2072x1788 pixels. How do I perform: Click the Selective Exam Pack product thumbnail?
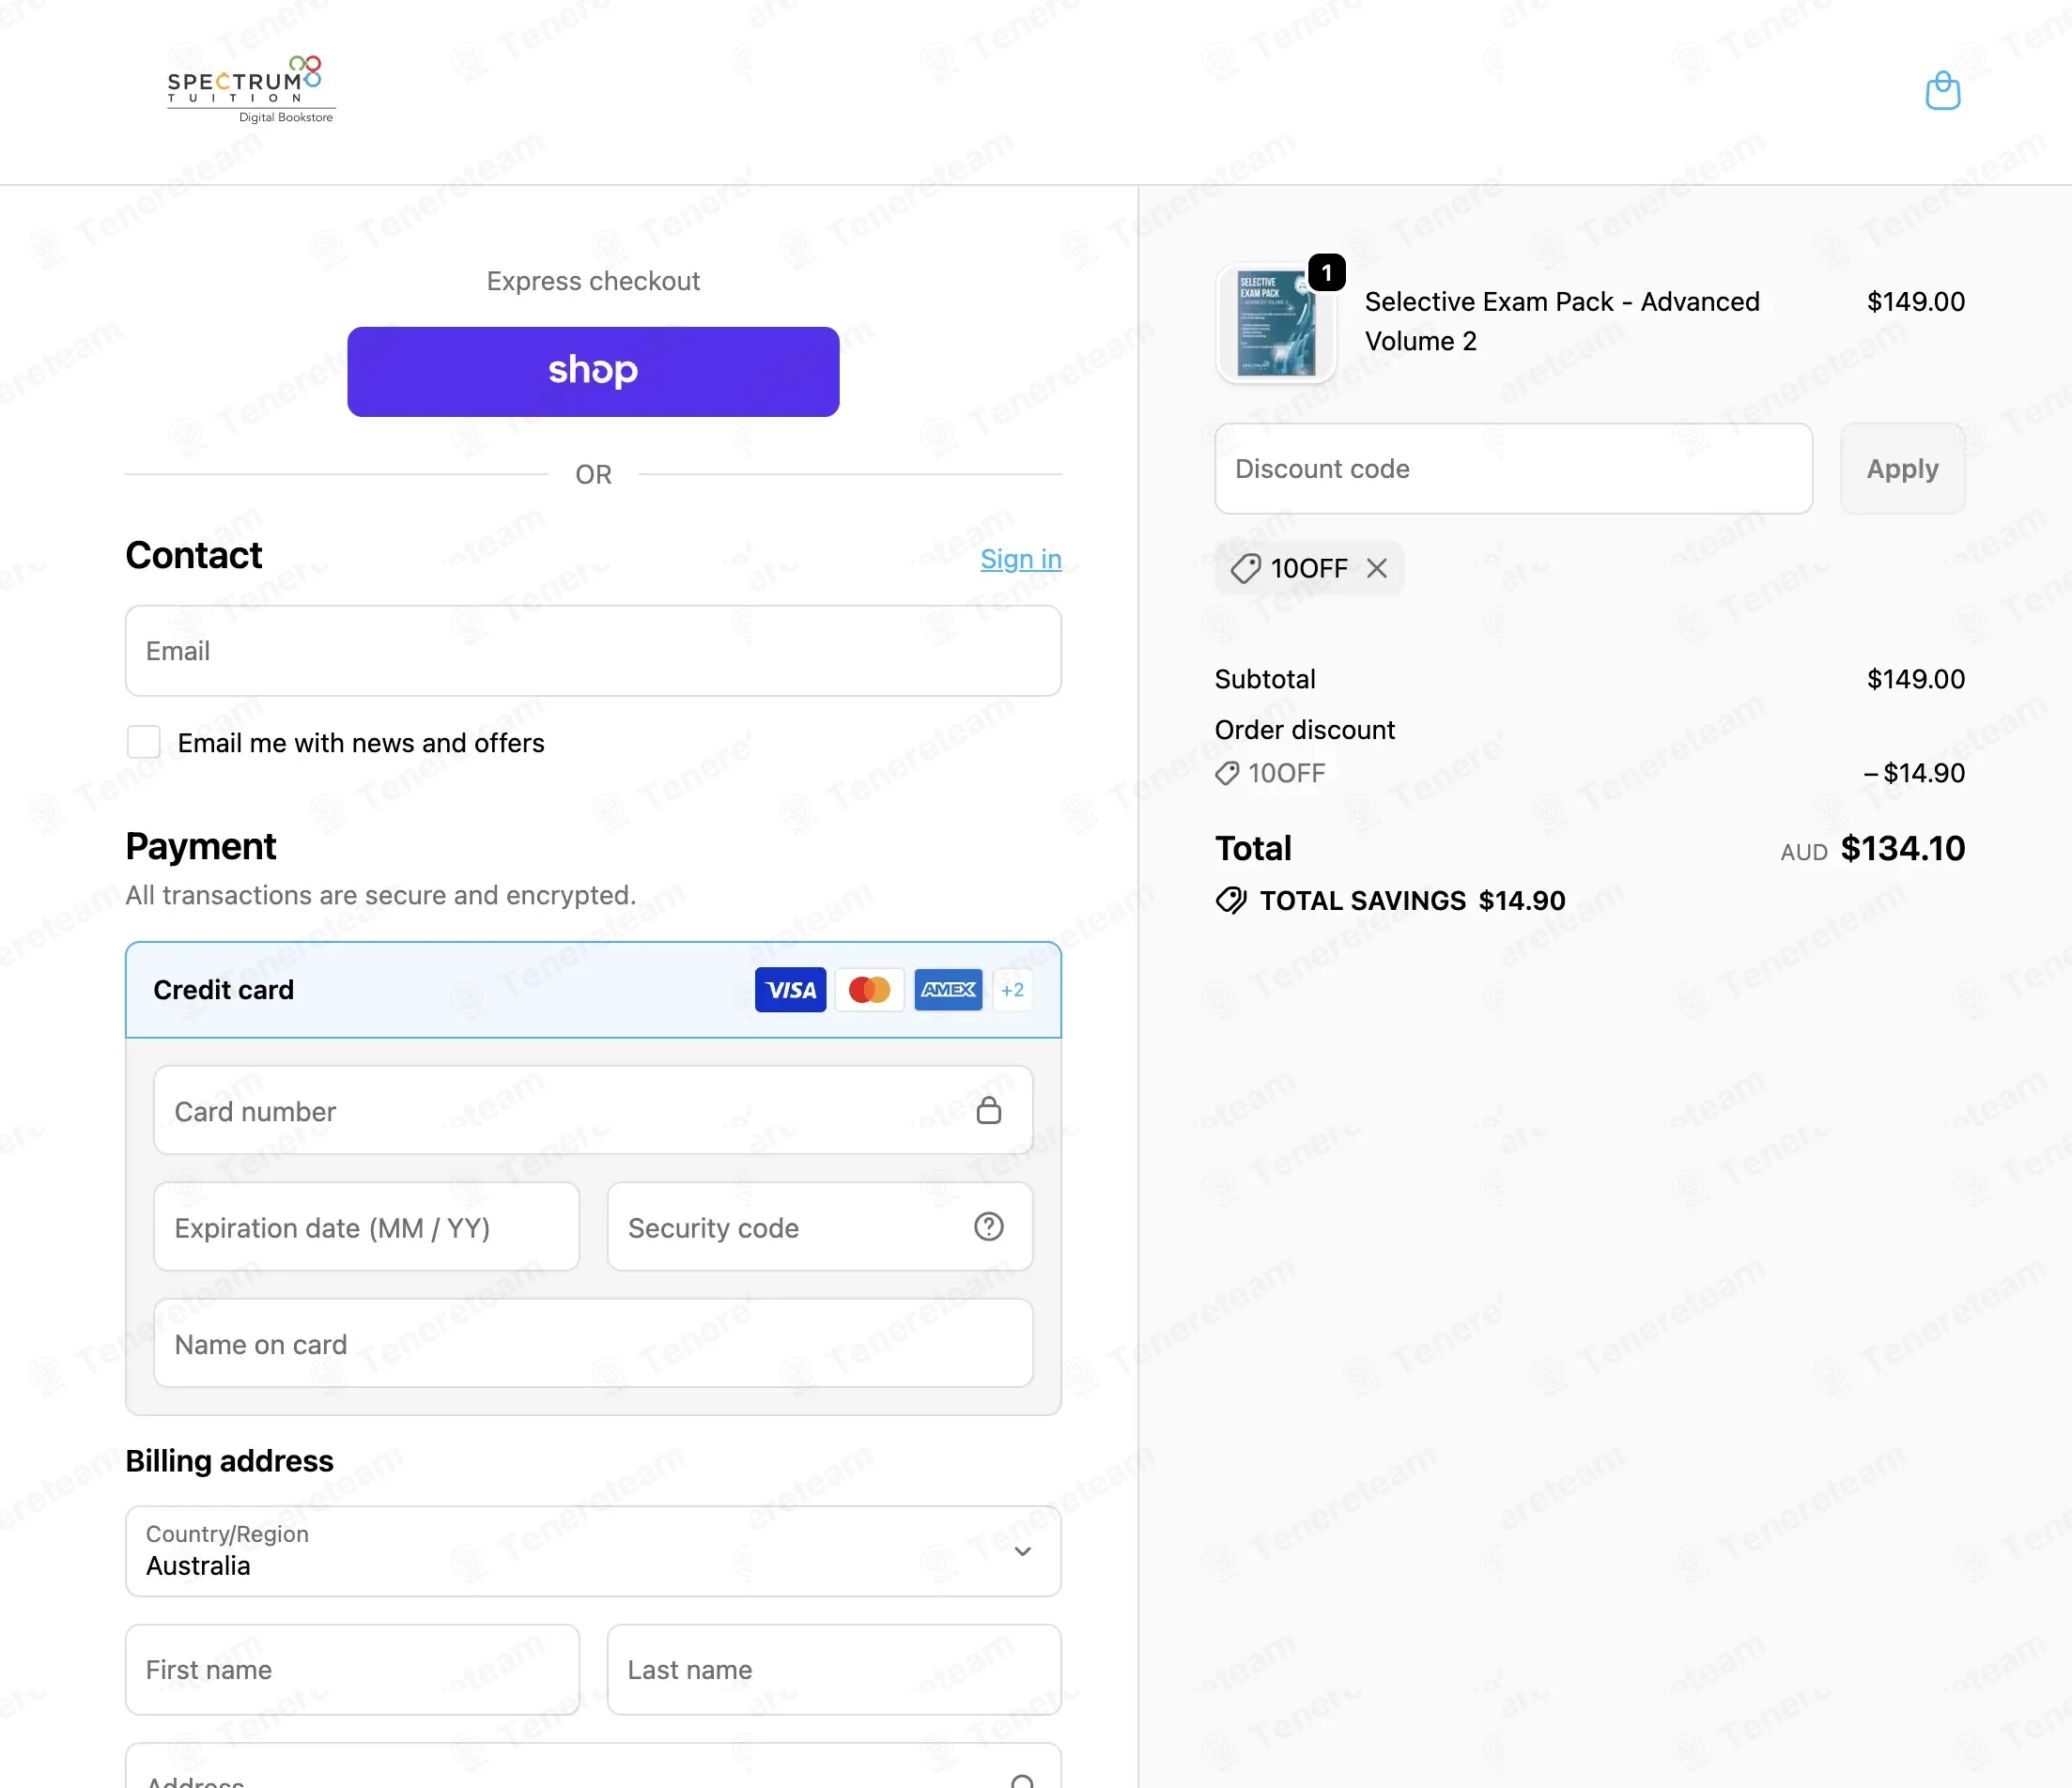(x=1276, y=323)
